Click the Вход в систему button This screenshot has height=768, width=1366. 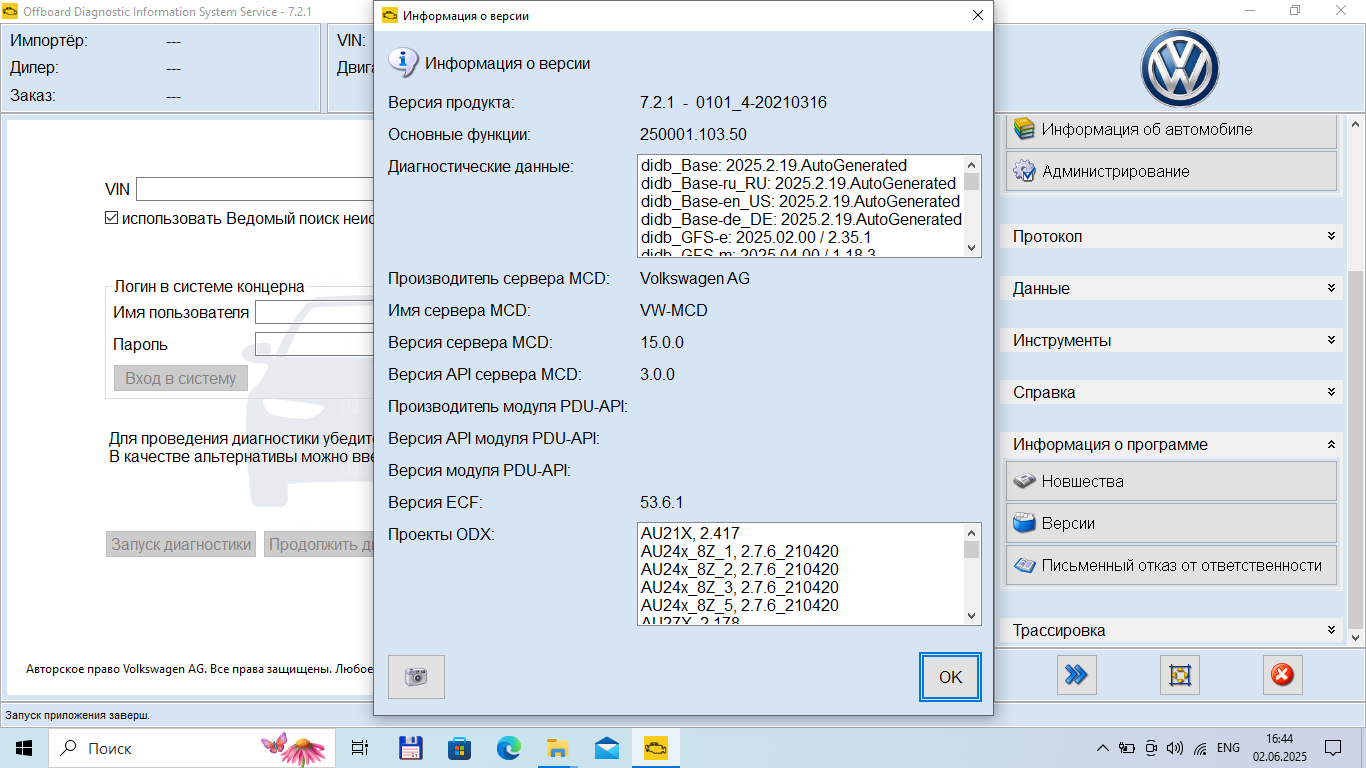pyautogui.click(x=181, y=378)
